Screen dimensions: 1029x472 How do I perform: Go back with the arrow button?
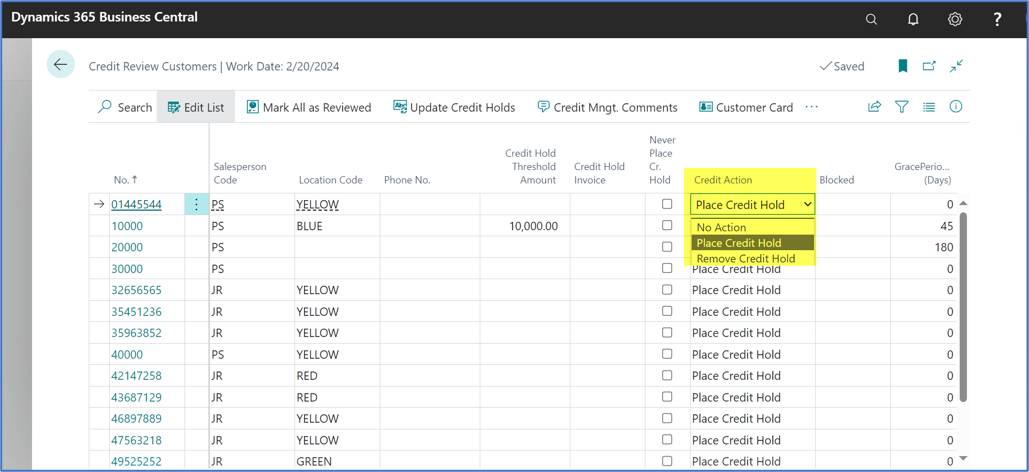60,64
